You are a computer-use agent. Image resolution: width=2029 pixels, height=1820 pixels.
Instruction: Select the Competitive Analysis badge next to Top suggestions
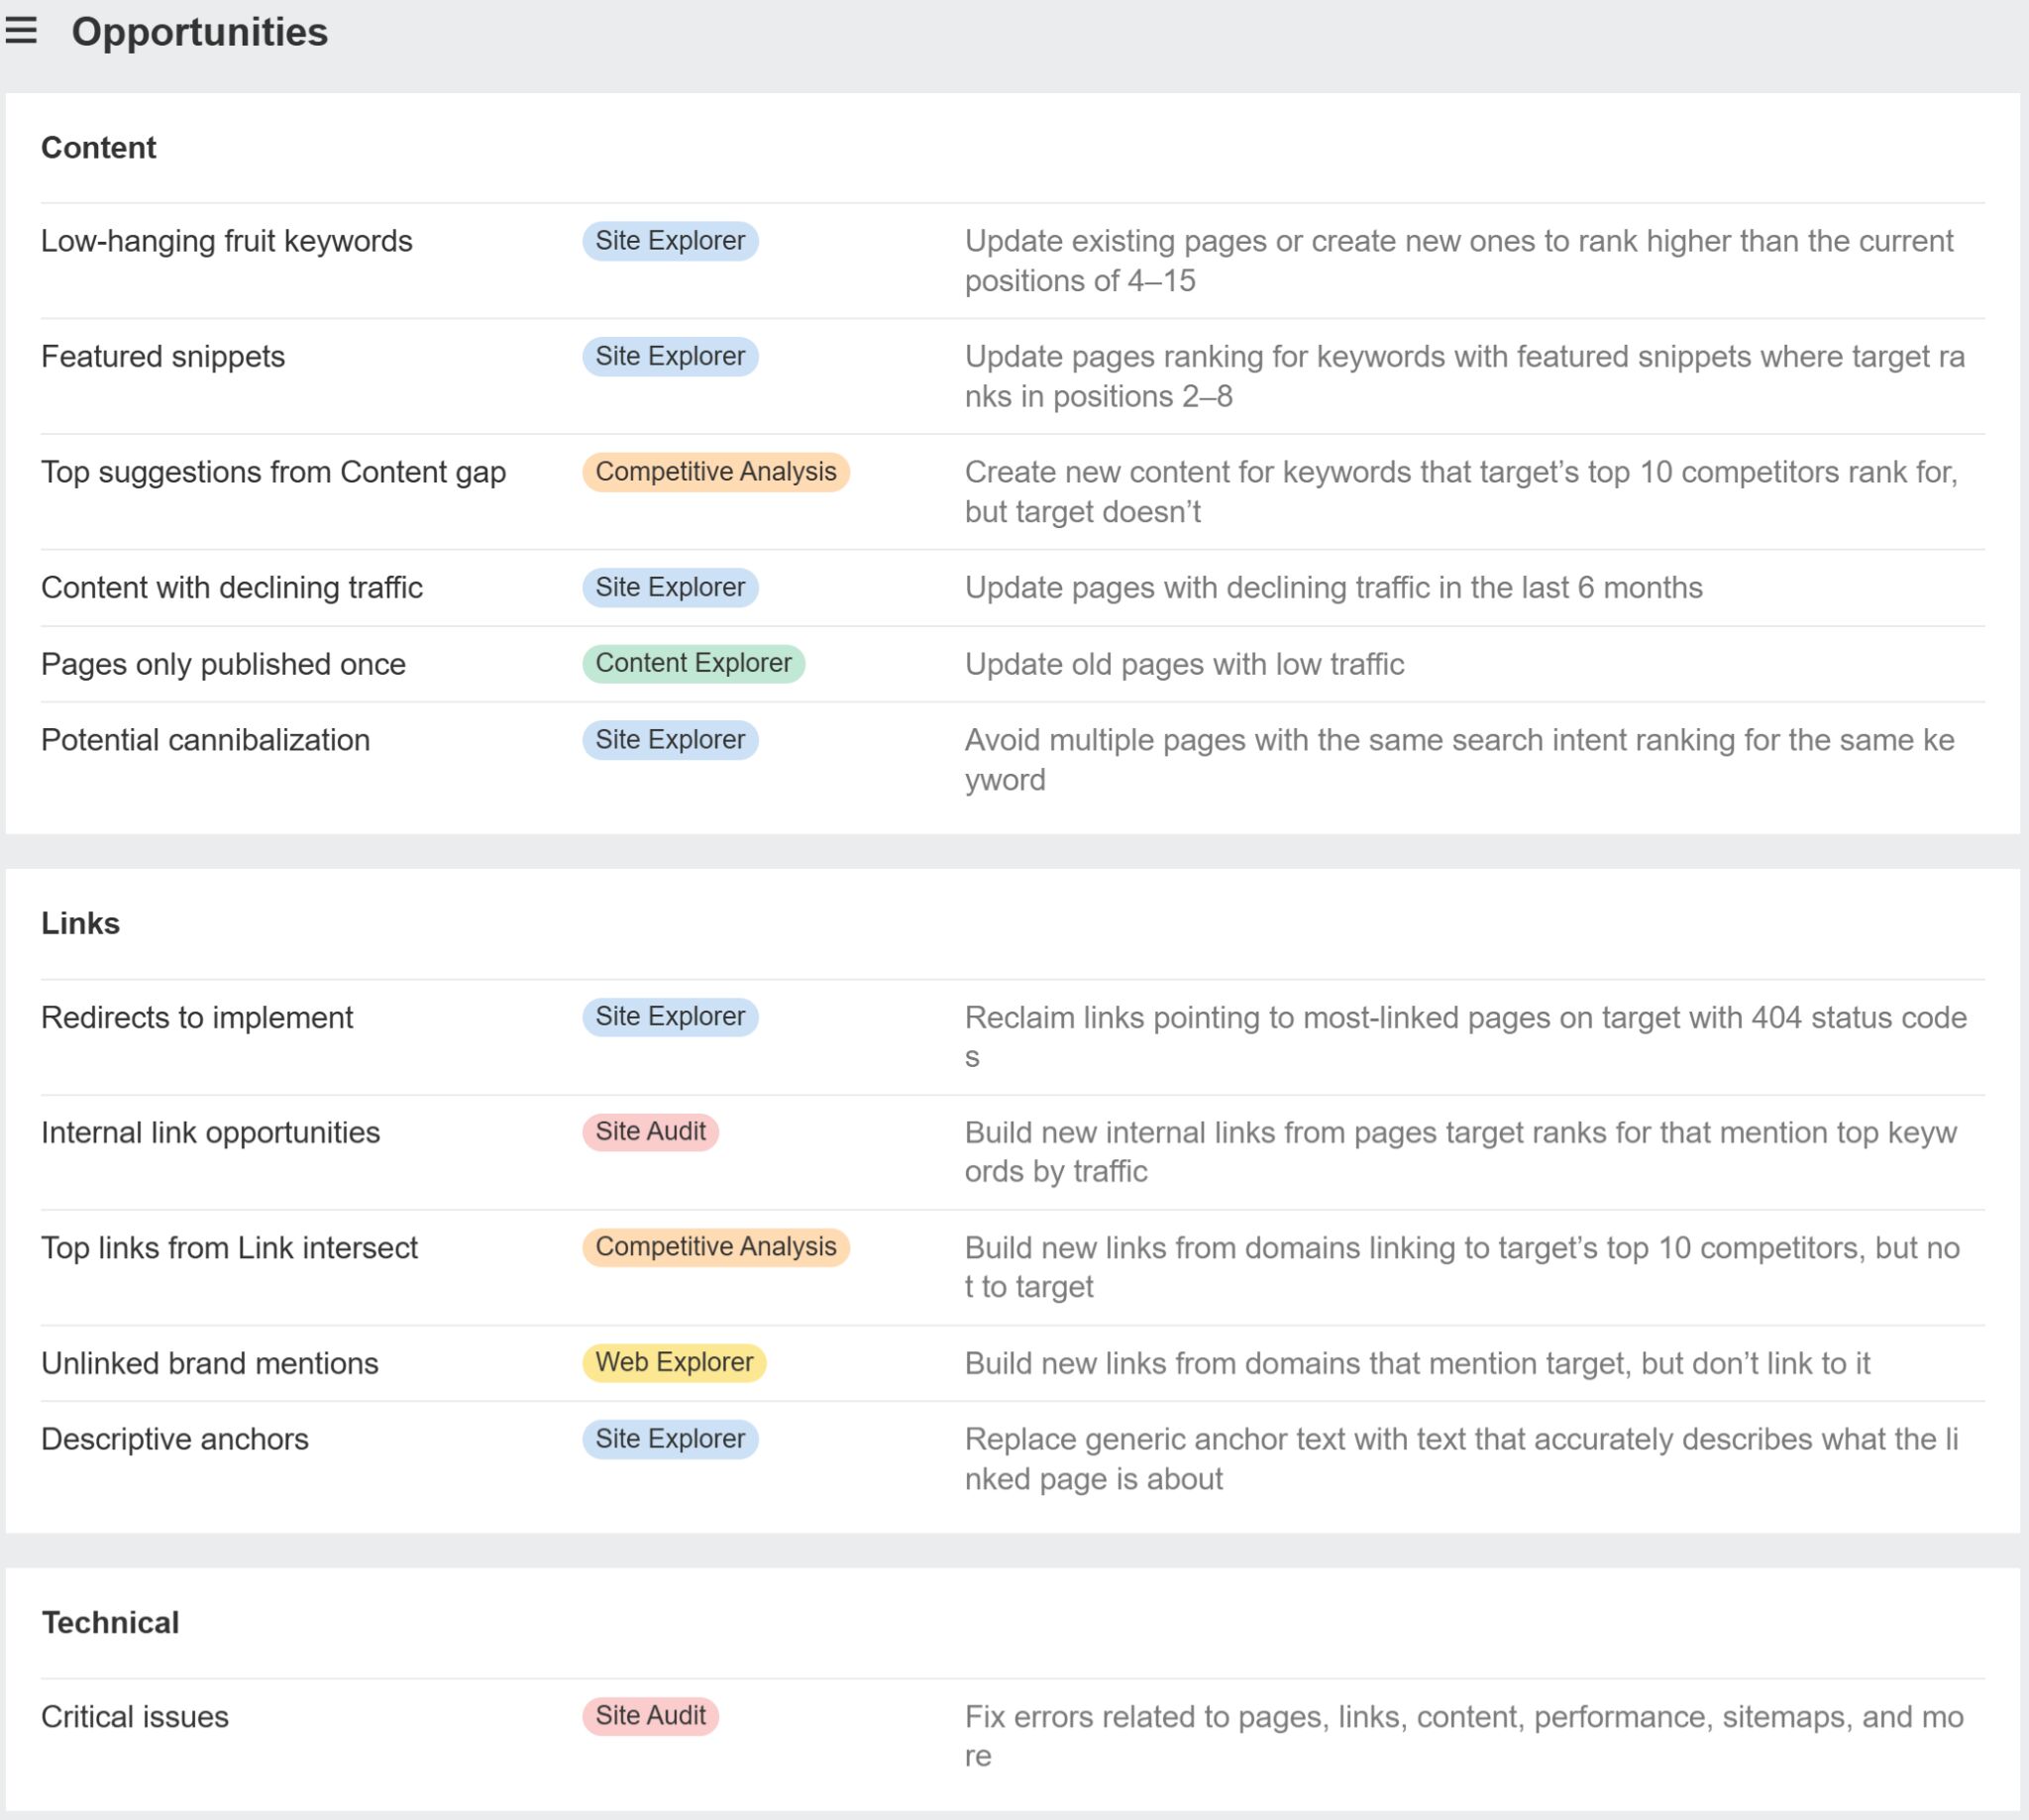point(714,472)
